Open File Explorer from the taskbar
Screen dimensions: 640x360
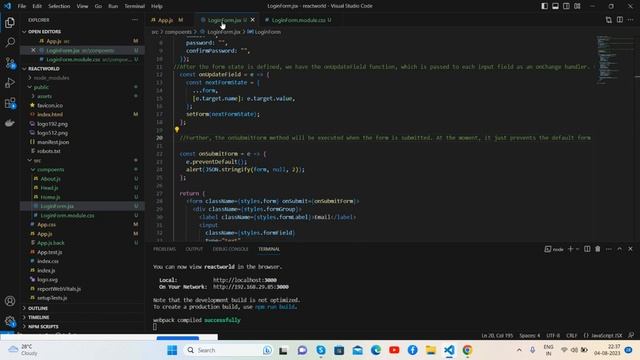pos(431,350)
